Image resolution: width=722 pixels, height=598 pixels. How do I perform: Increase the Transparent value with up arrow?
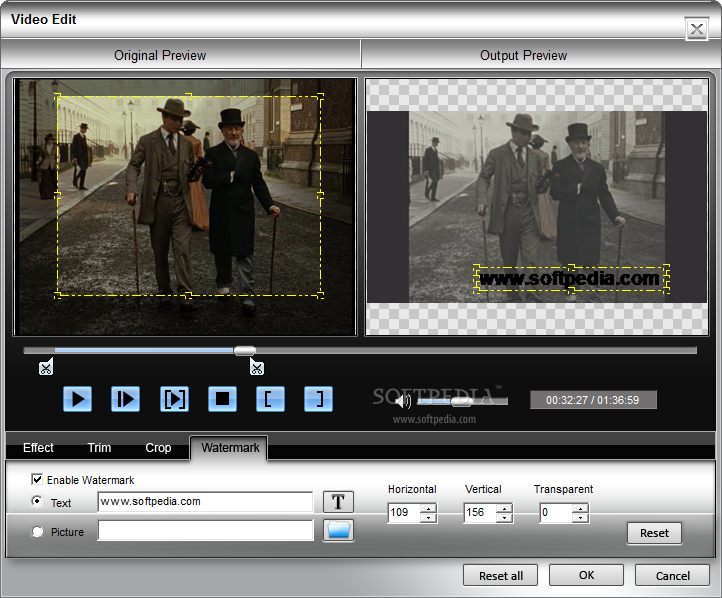tap(580, 509)
